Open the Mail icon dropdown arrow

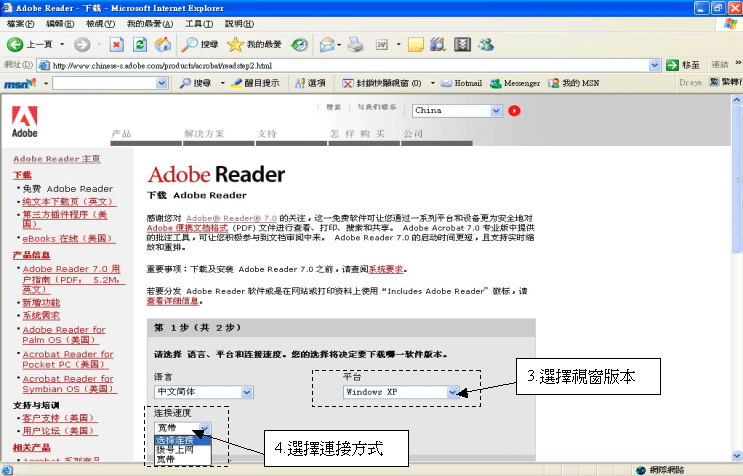pos(339,45)
